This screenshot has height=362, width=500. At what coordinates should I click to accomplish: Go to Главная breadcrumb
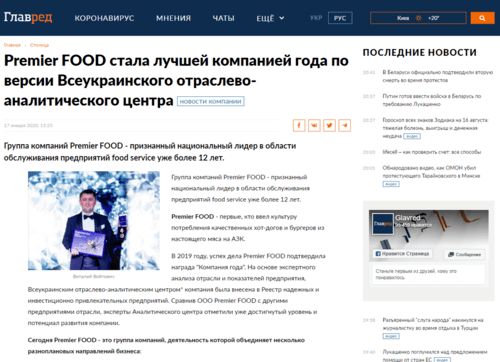tap(12, 45)
